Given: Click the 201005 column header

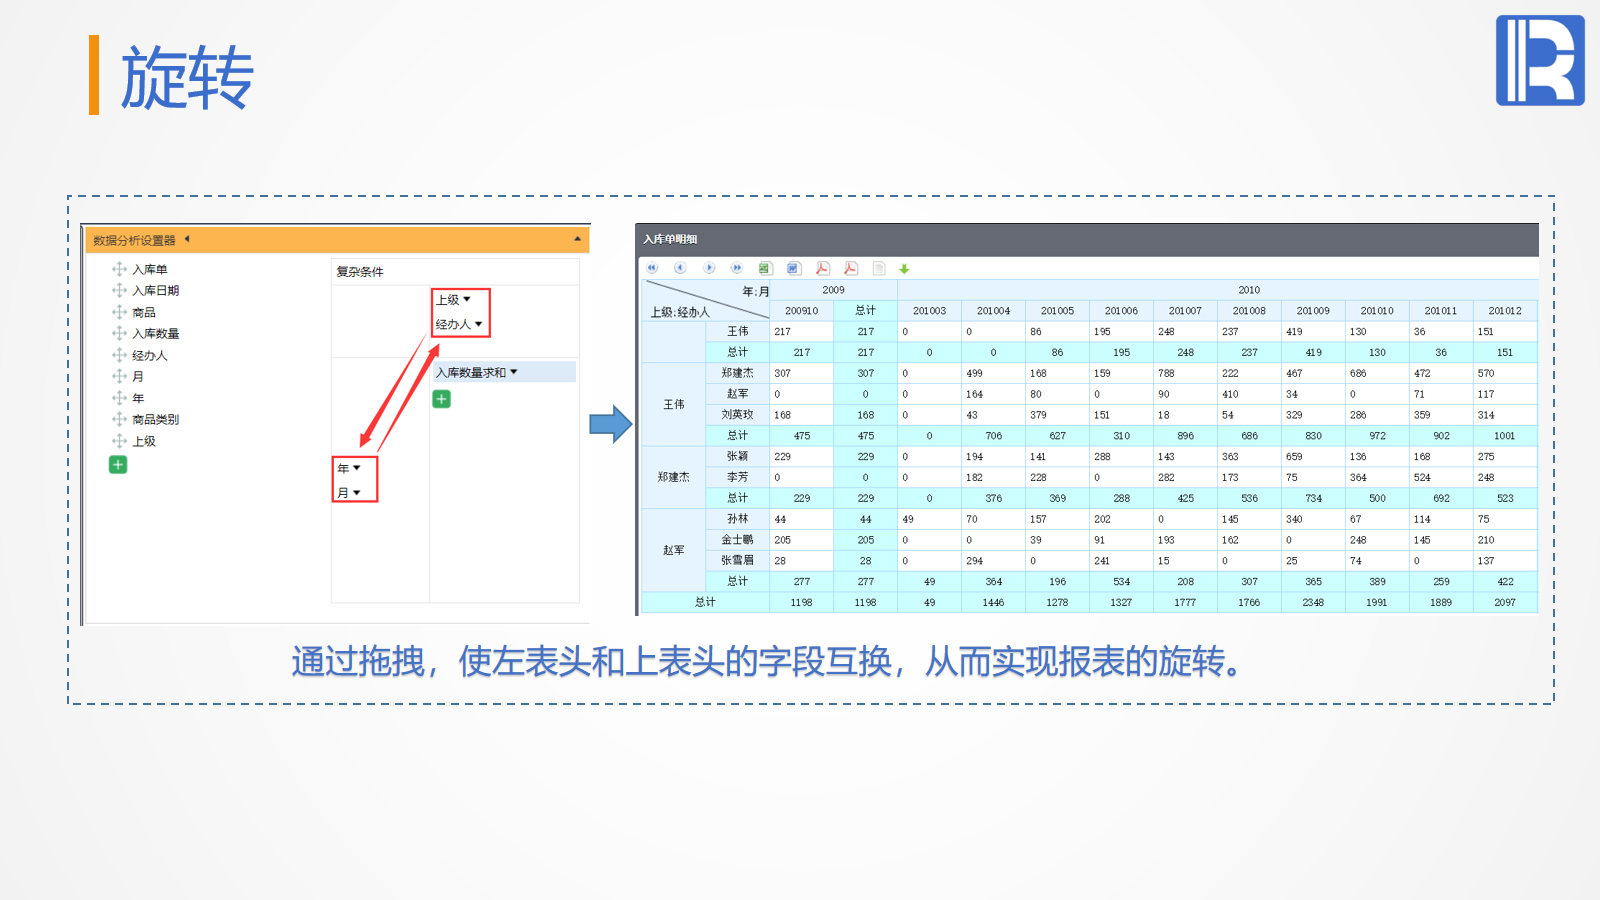Looking at the screenshot, I should (1057, 311).
